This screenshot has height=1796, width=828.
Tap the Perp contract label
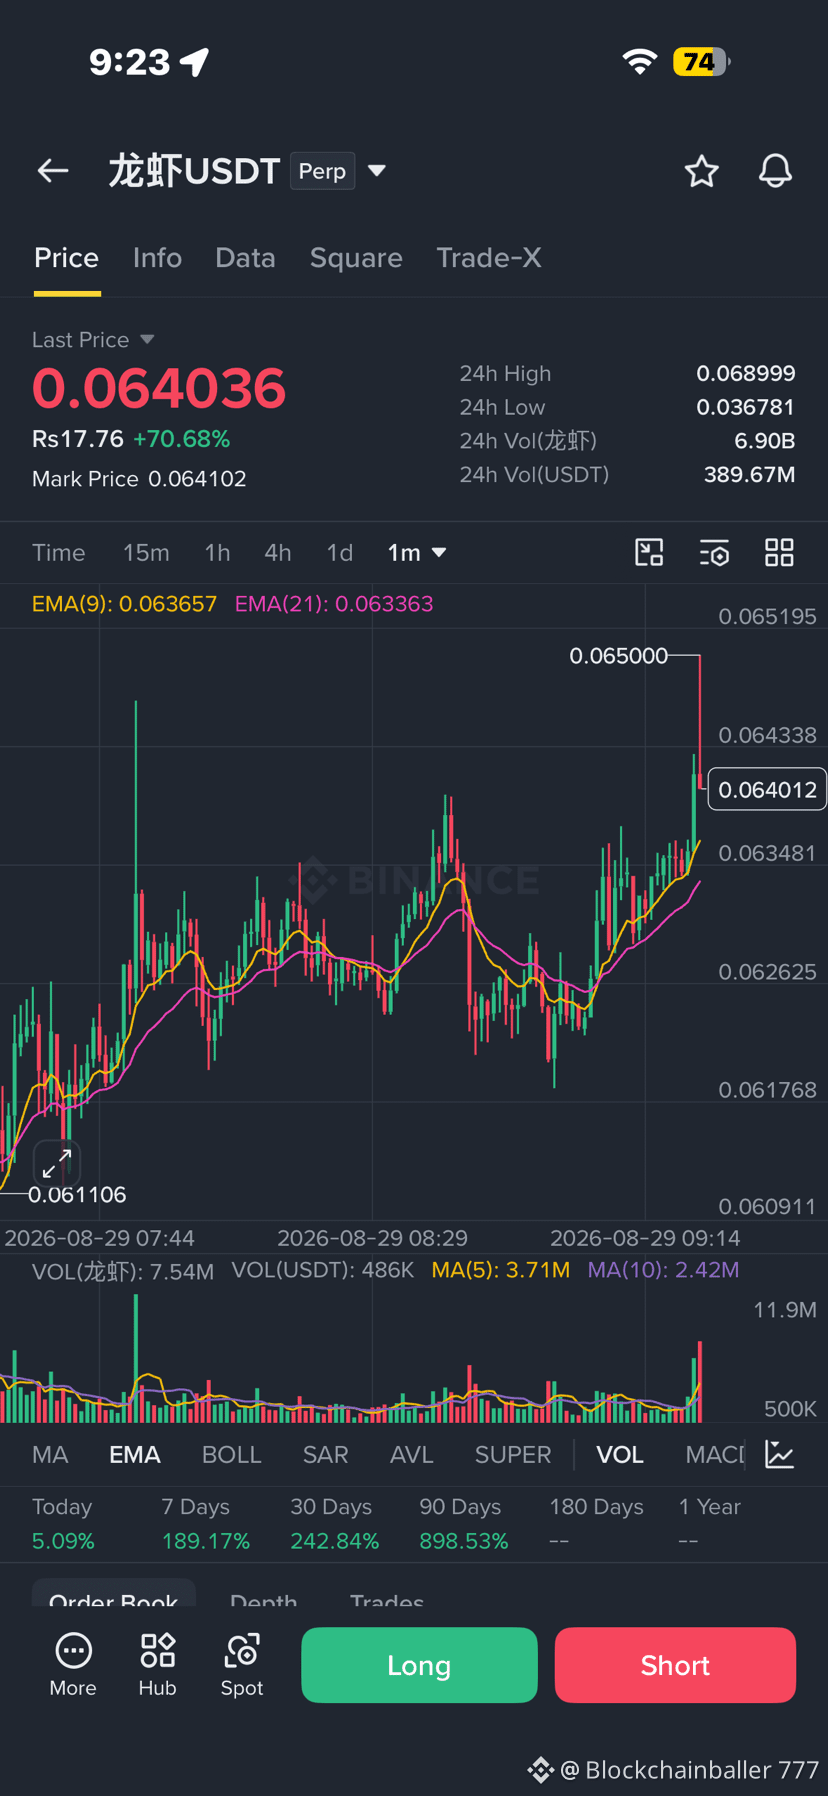[322, 171]
